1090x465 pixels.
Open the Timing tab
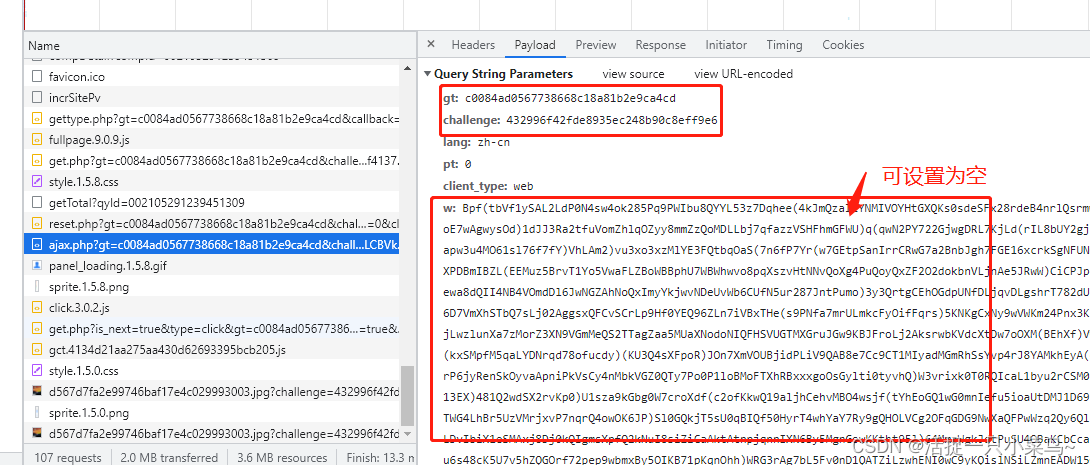tap(784, 45)
